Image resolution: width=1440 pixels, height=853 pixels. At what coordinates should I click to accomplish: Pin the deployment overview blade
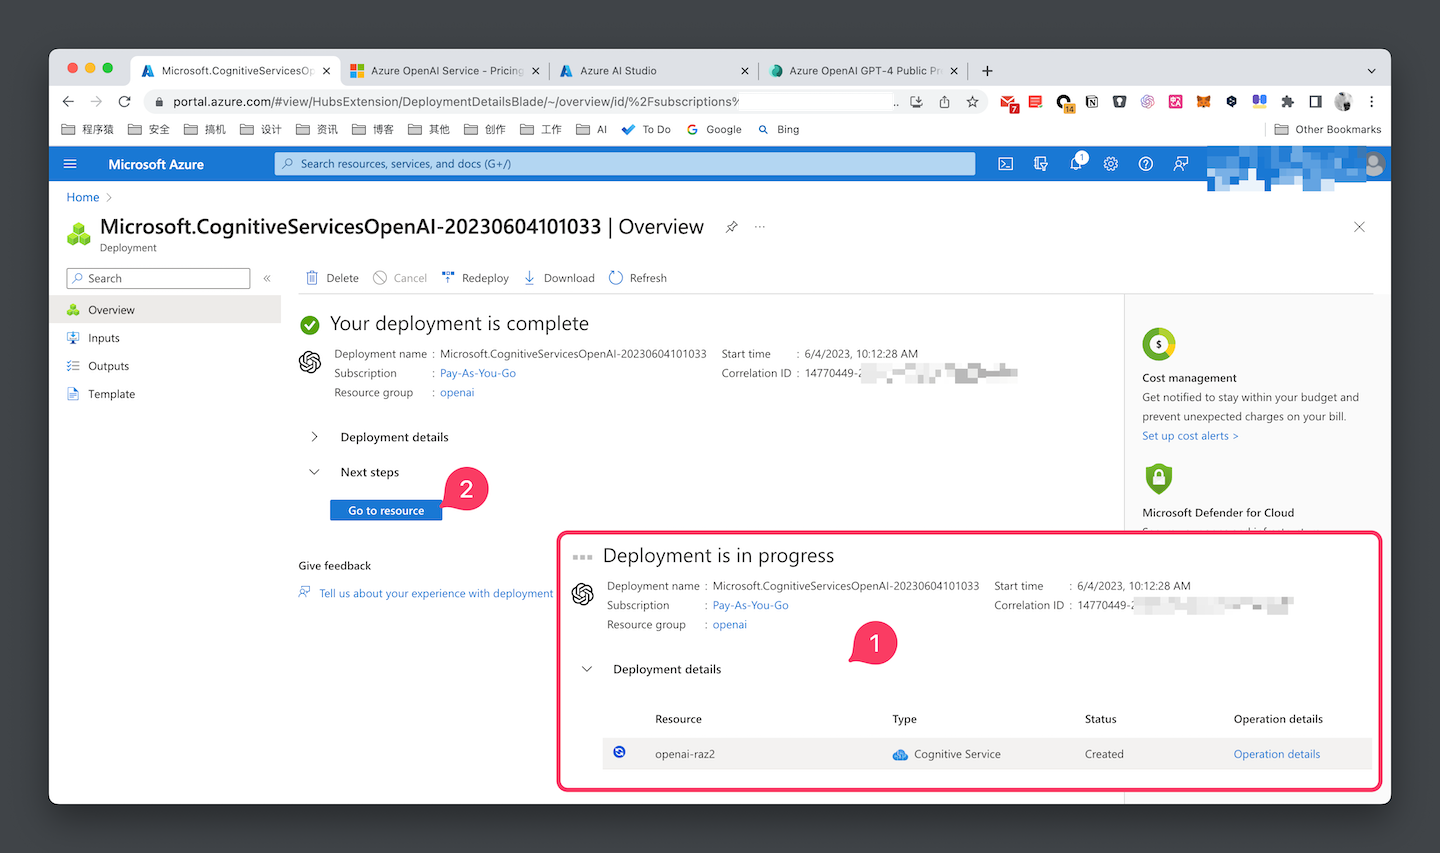click(732, 227)
